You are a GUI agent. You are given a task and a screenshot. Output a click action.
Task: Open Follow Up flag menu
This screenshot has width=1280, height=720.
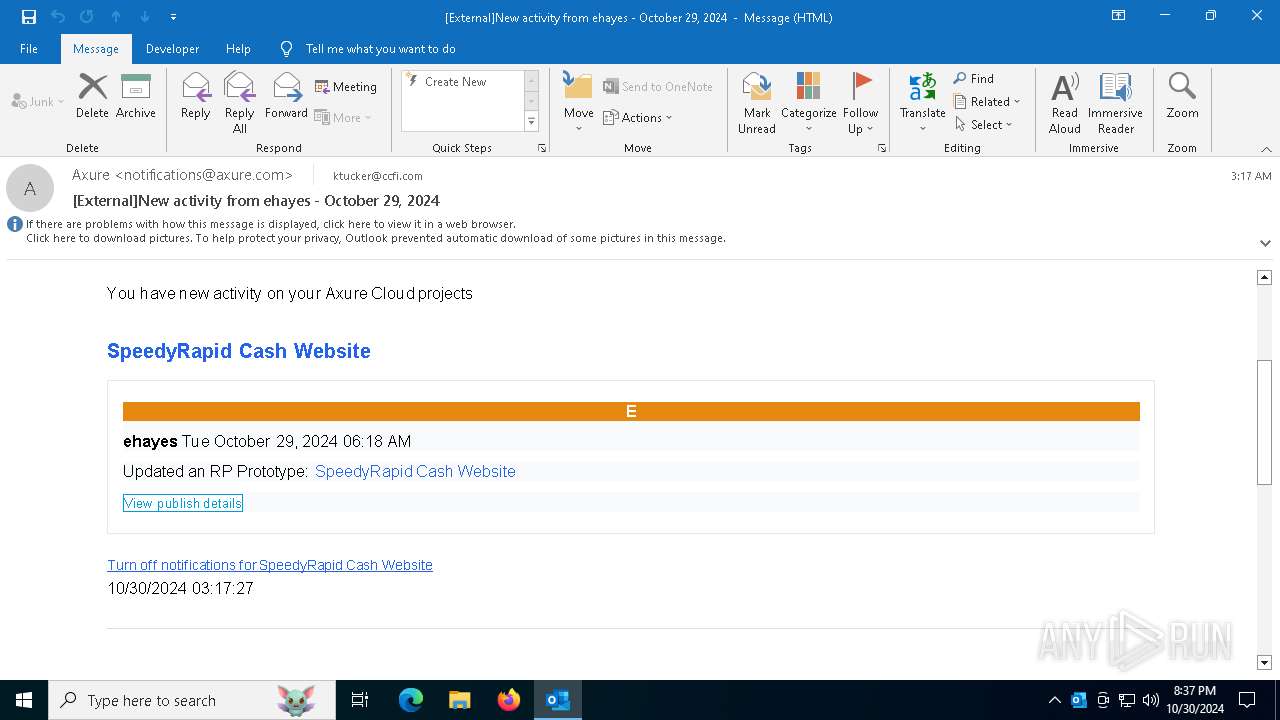(x=860, y=102)
